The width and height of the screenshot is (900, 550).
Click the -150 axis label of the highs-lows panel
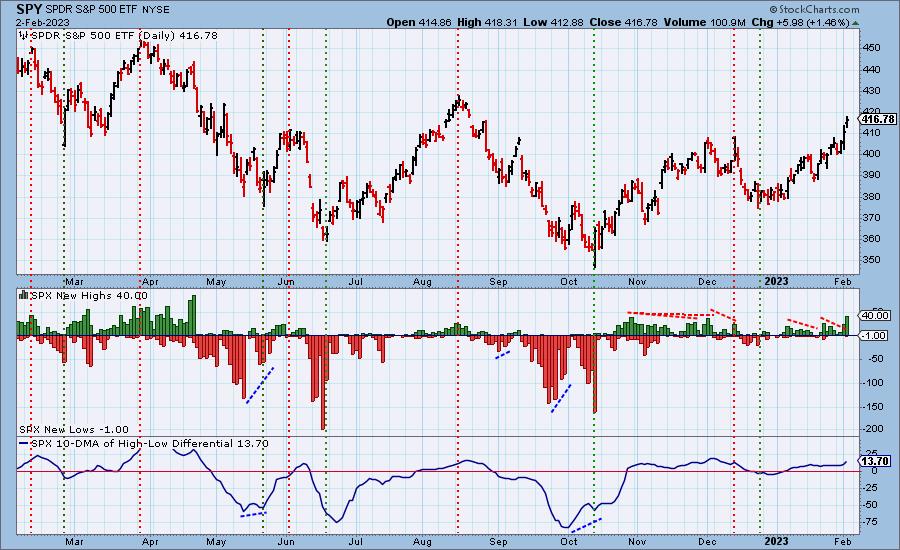pyautogui.click(x=872, y=406)
